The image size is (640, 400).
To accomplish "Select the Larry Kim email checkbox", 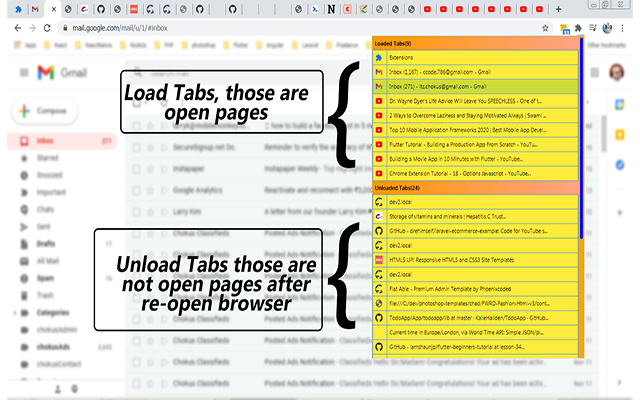I will click(137, 212).
